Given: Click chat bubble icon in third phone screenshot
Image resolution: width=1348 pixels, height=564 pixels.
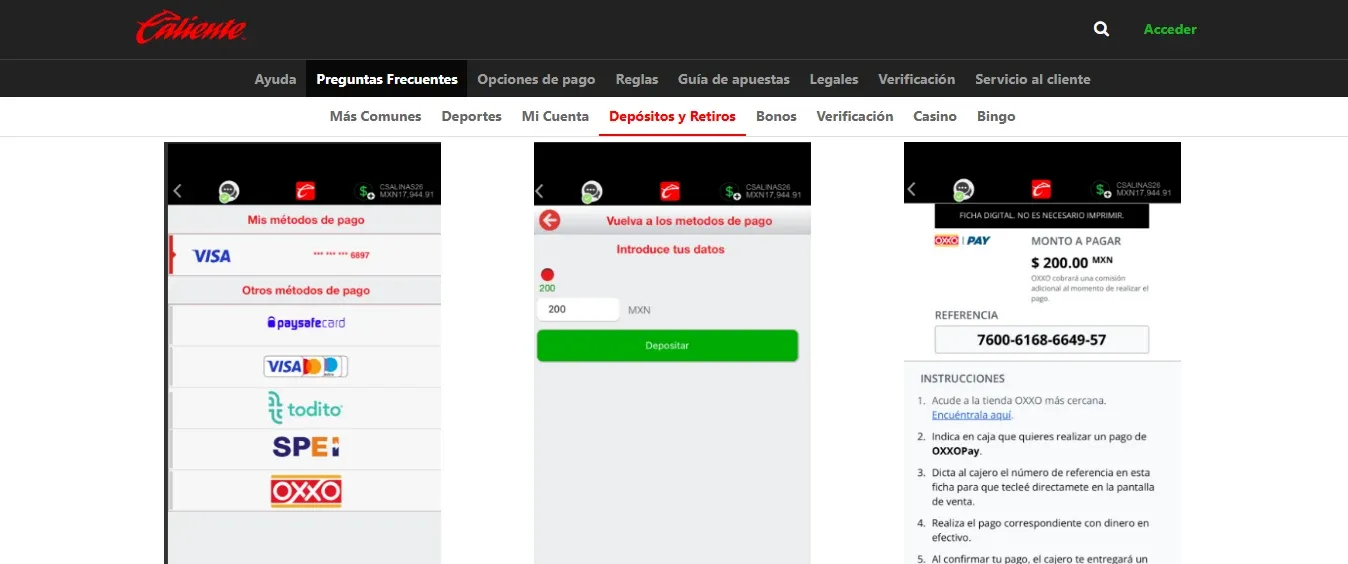Looking at the screenshot, I should pos(963,190).
